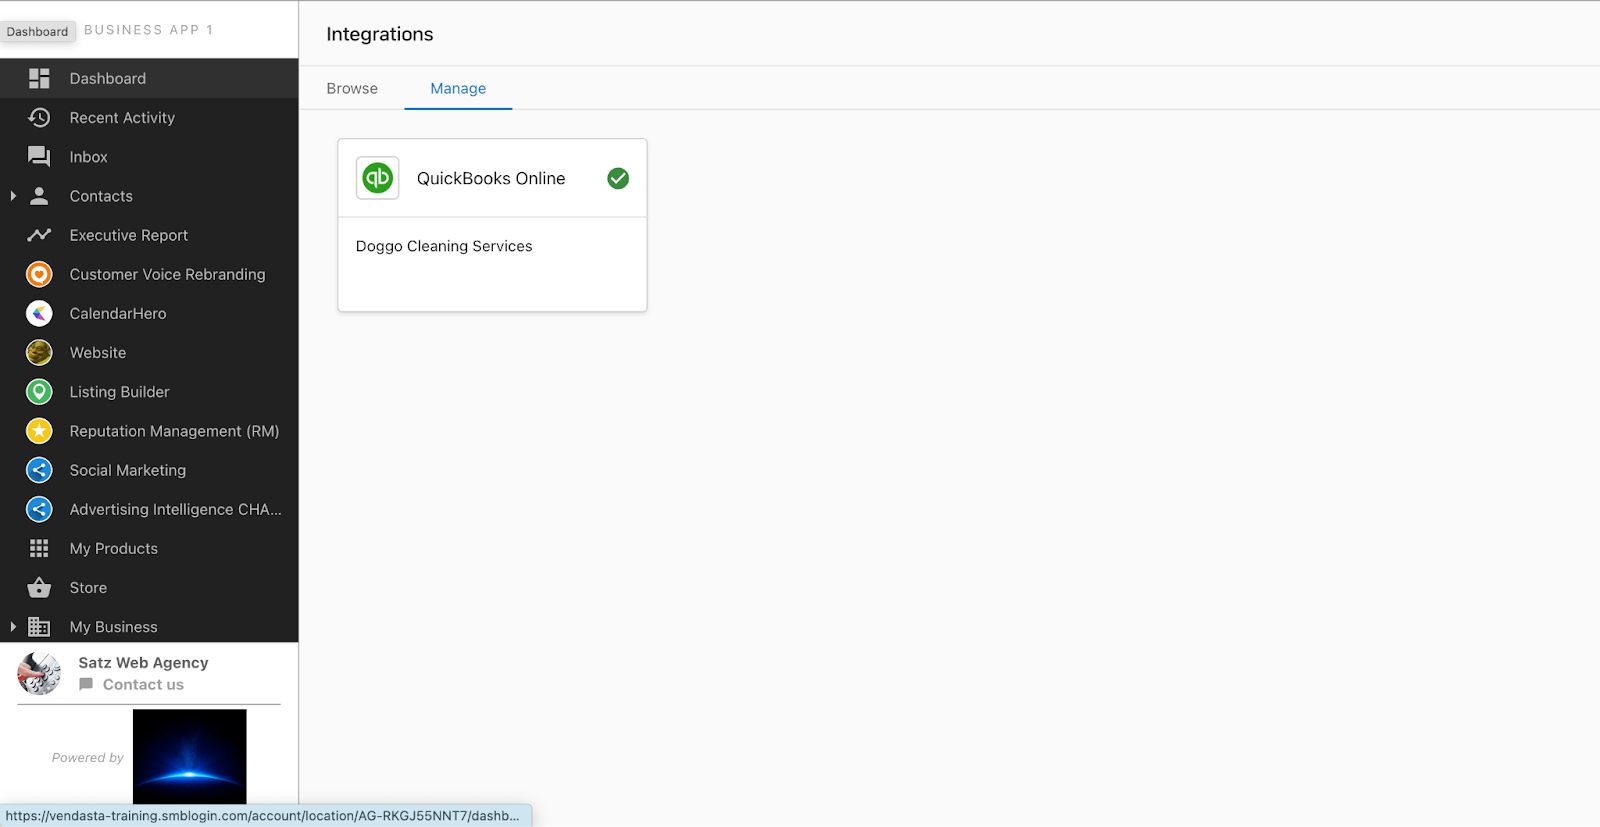The height and width of the screenshot is (827, 1600).
Task: Click the Satz Web Agency name
Action: [x=143, y=663]
